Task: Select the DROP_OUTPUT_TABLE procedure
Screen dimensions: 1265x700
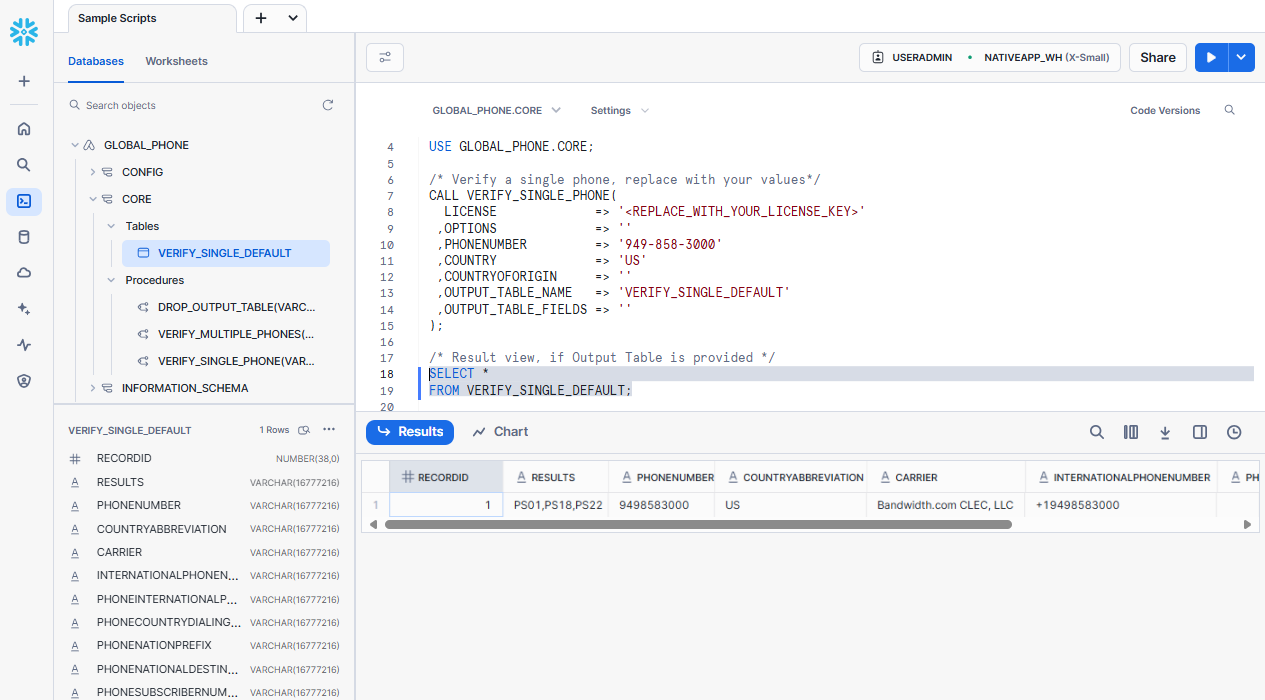Action: [x=234, y=307]
